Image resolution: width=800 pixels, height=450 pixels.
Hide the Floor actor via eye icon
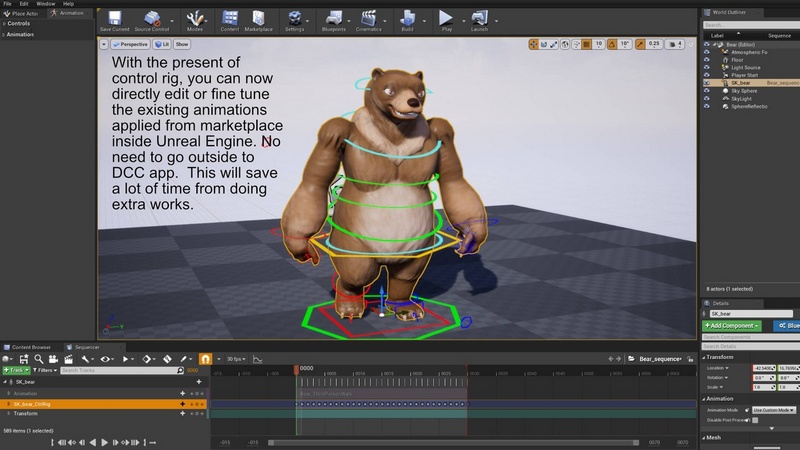(706, 58)
